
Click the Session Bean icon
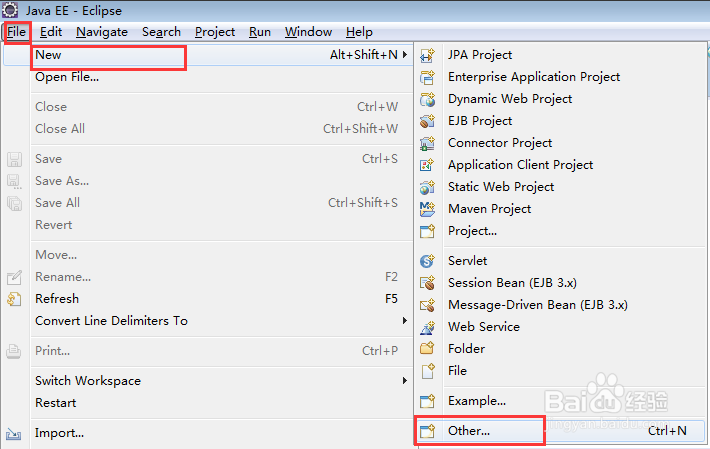point(427,283)
